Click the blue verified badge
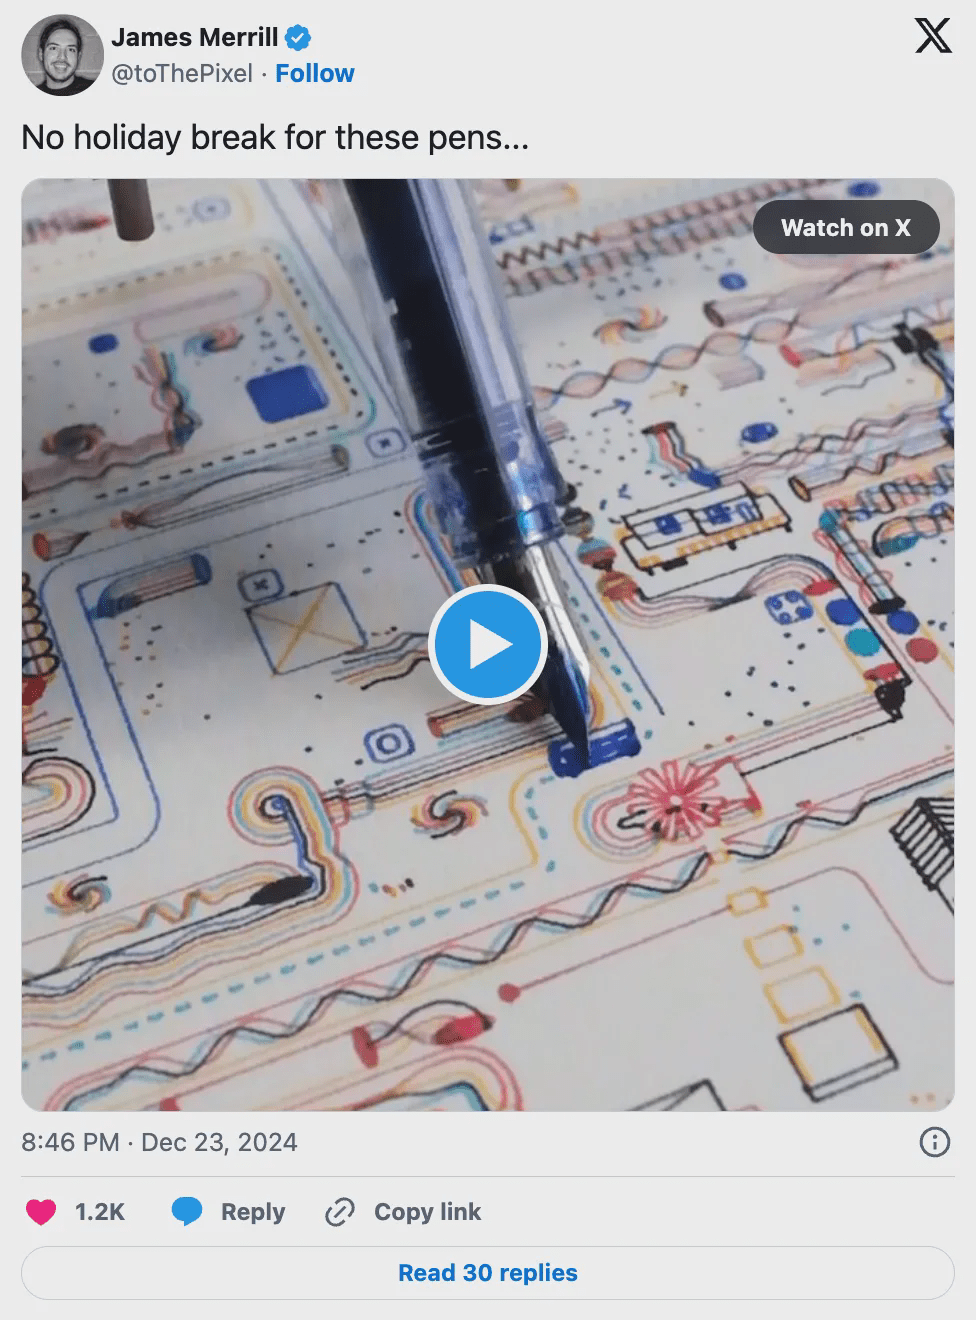The width and height of the screenshot is (976, 1320). point(299,38)
